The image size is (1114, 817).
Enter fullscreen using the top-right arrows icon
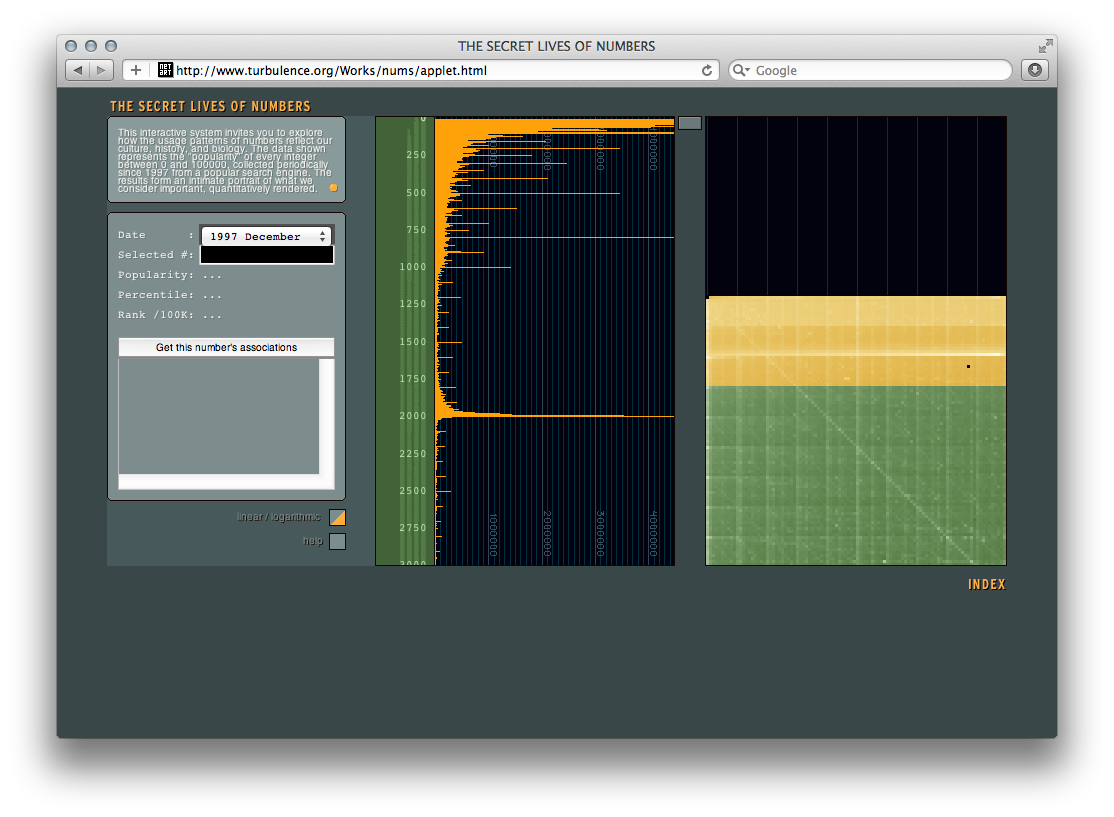pos(1045,46)
